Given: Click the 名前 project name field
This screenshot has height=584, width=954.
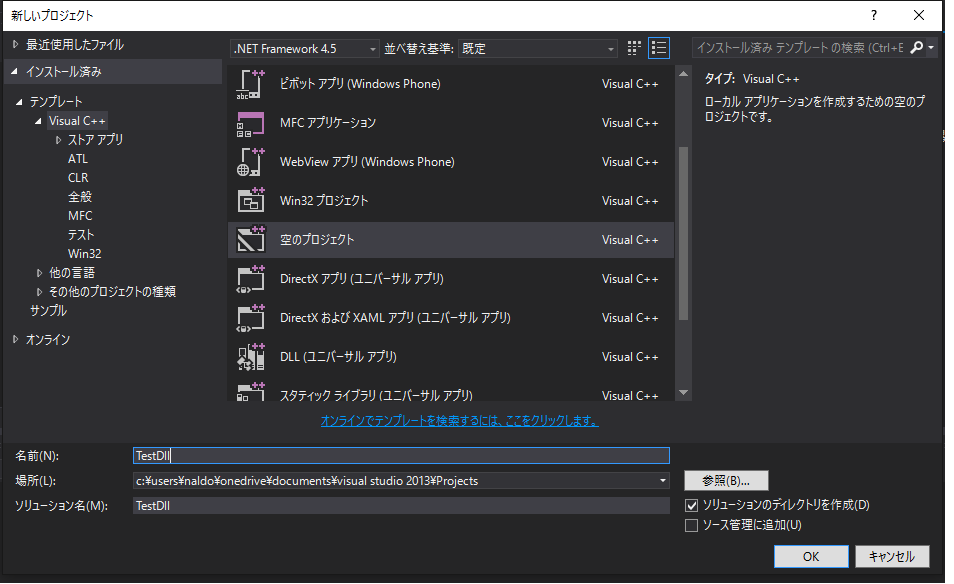Looking at the screenshot, I should (x=401, y=456).
